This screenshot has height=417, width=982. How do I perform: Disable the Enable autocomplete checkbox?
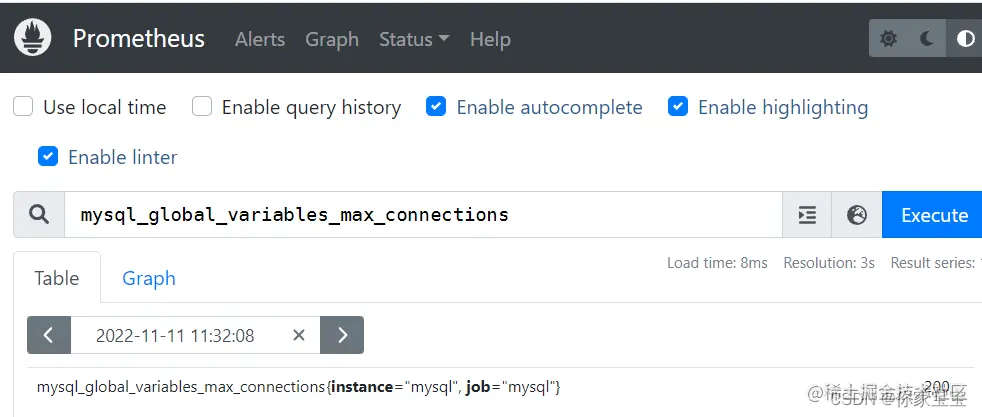point(436,107)
